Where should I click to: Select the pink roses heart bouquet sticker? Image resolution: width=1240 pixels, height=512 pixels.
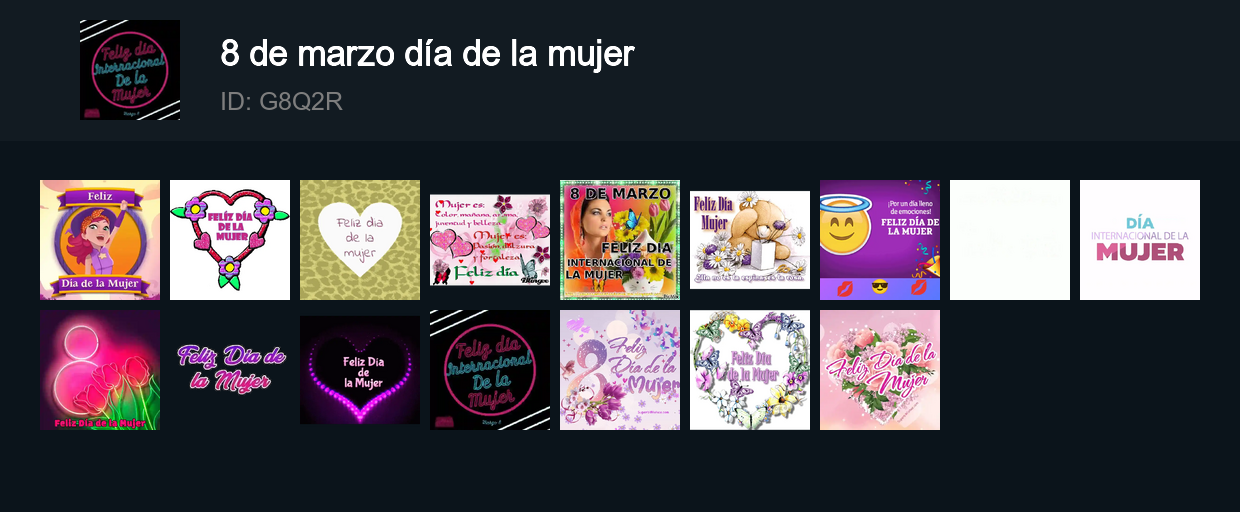point(880,370)
